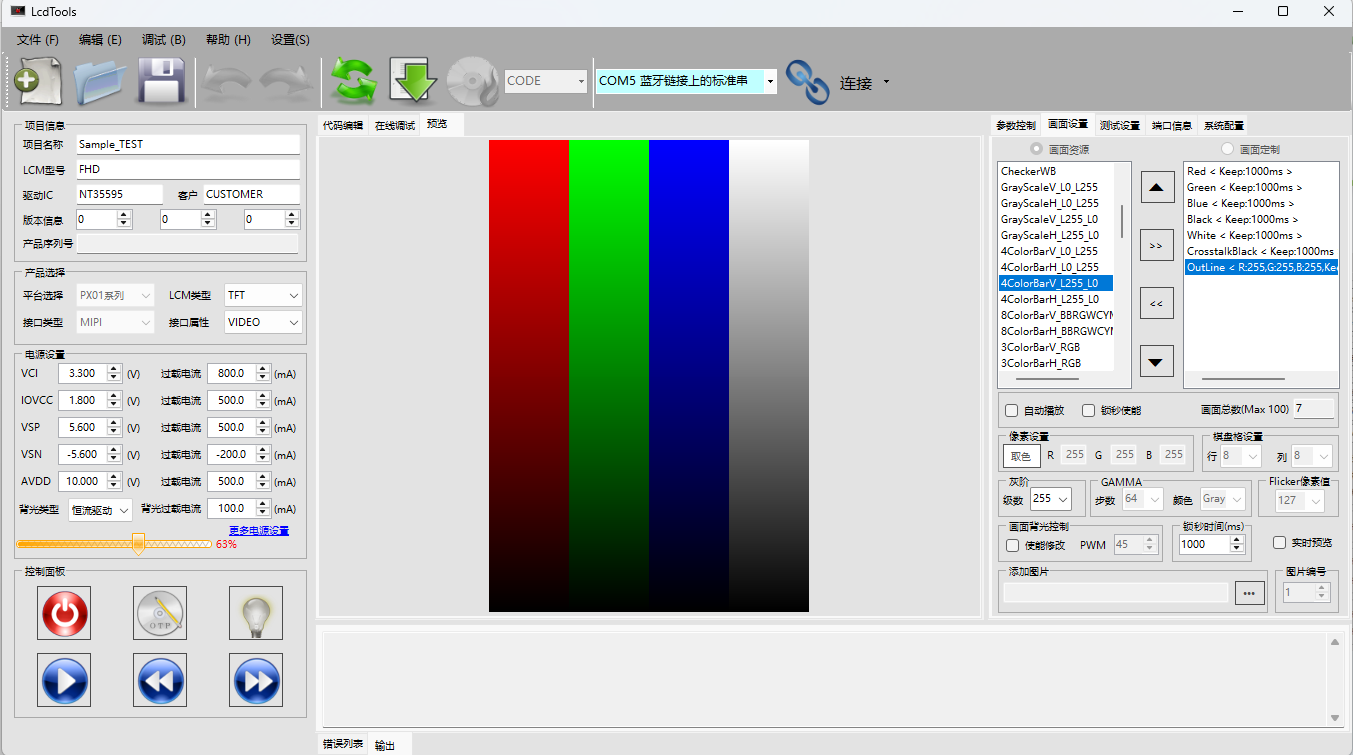Click the new project file icon

[38, 81]
